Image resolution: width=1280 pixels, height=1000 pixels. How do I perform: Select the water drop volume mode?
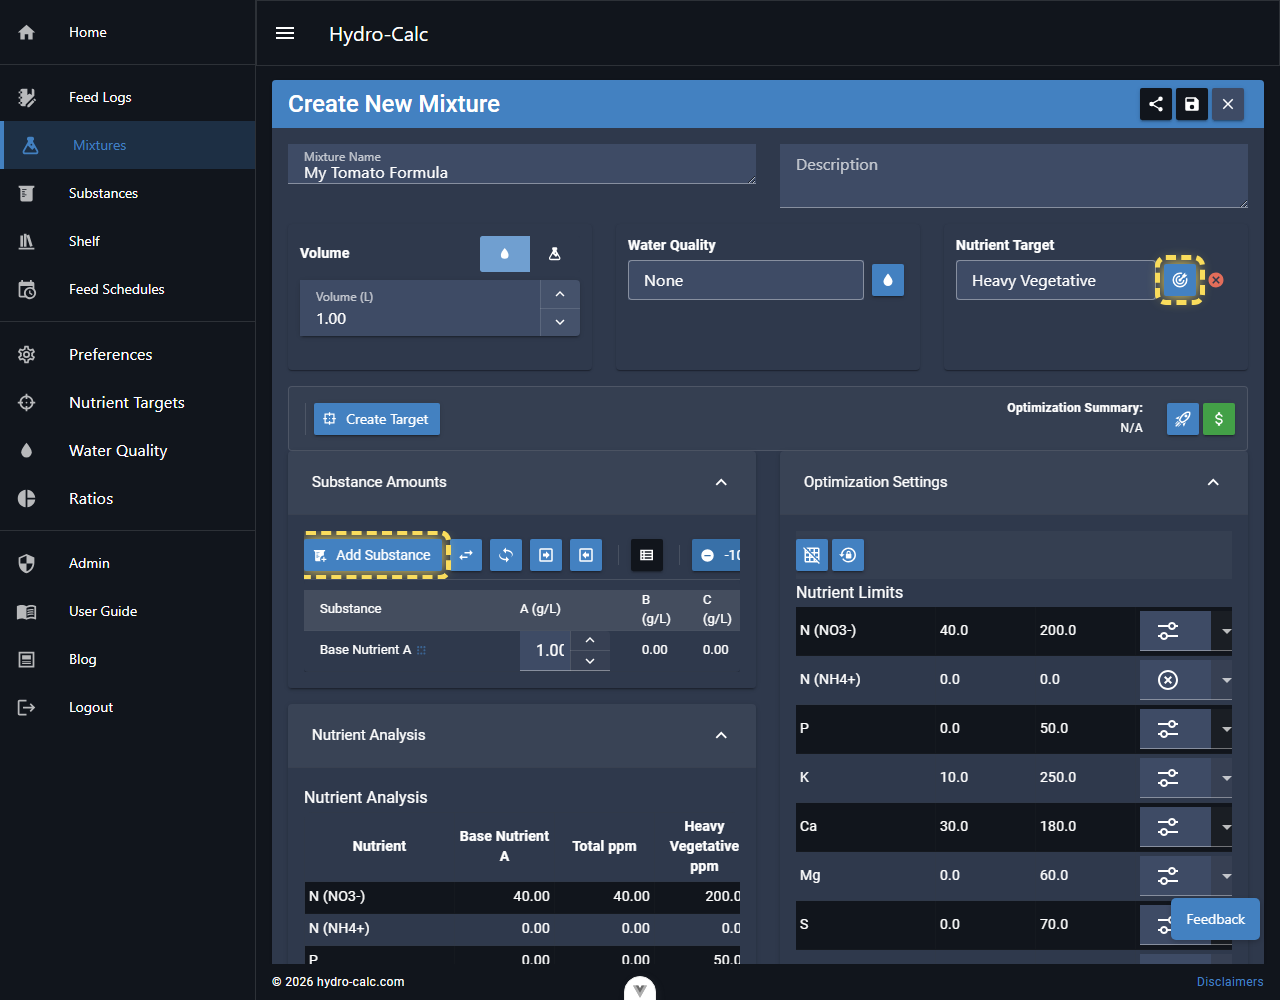[505, 254]
